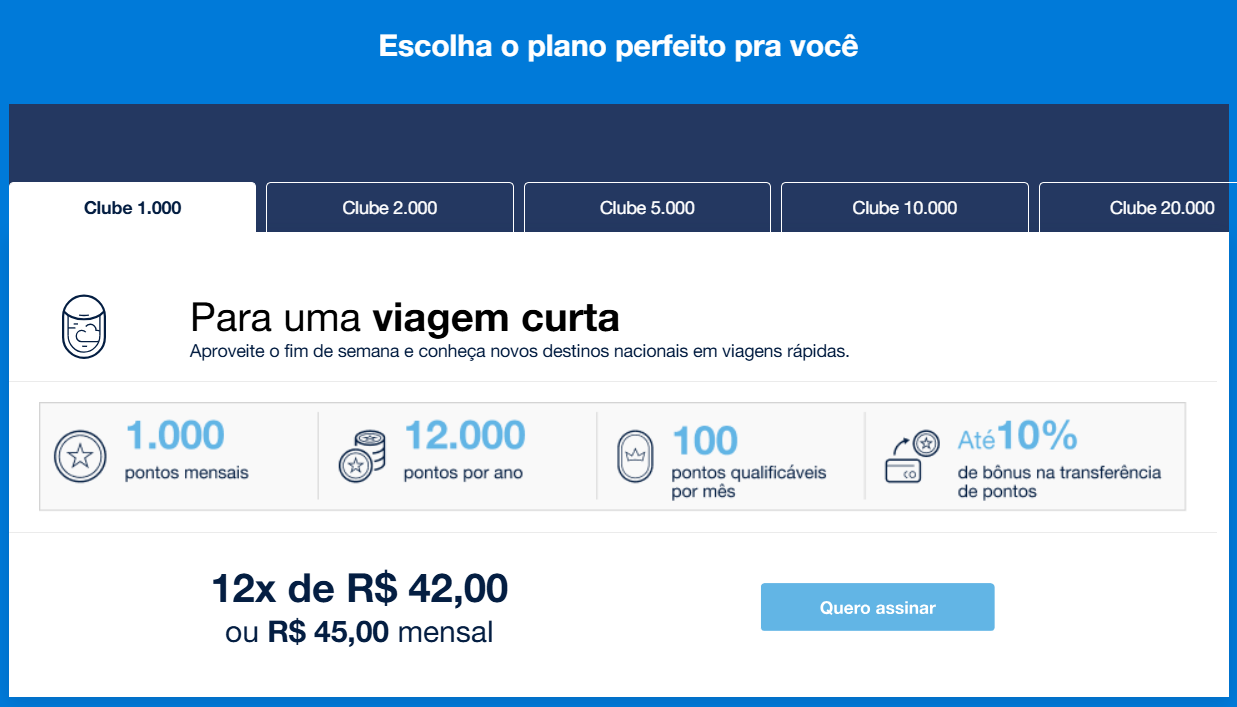
Task: Click the 12x de R$ 42,00 price text
Action: pos(357,589)
